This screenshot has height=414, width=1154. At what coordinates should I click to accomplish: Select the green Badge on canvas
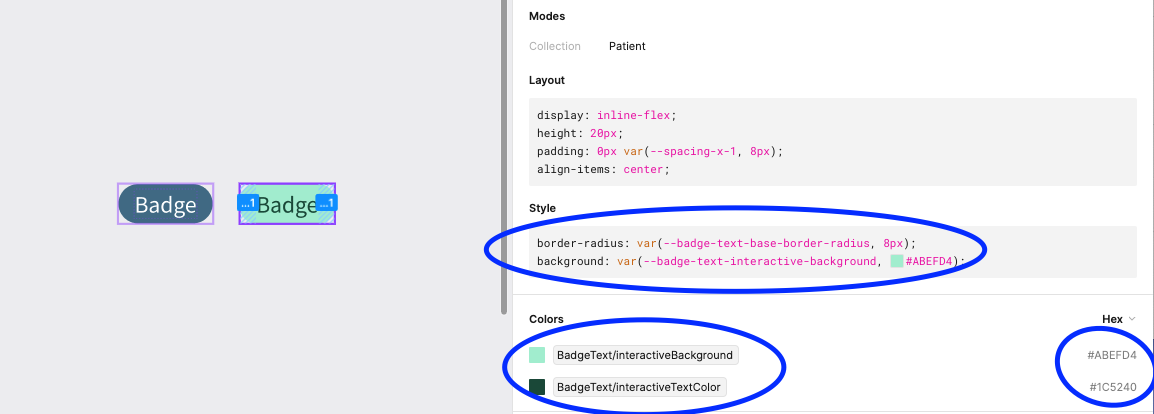(x=287, y=204)
